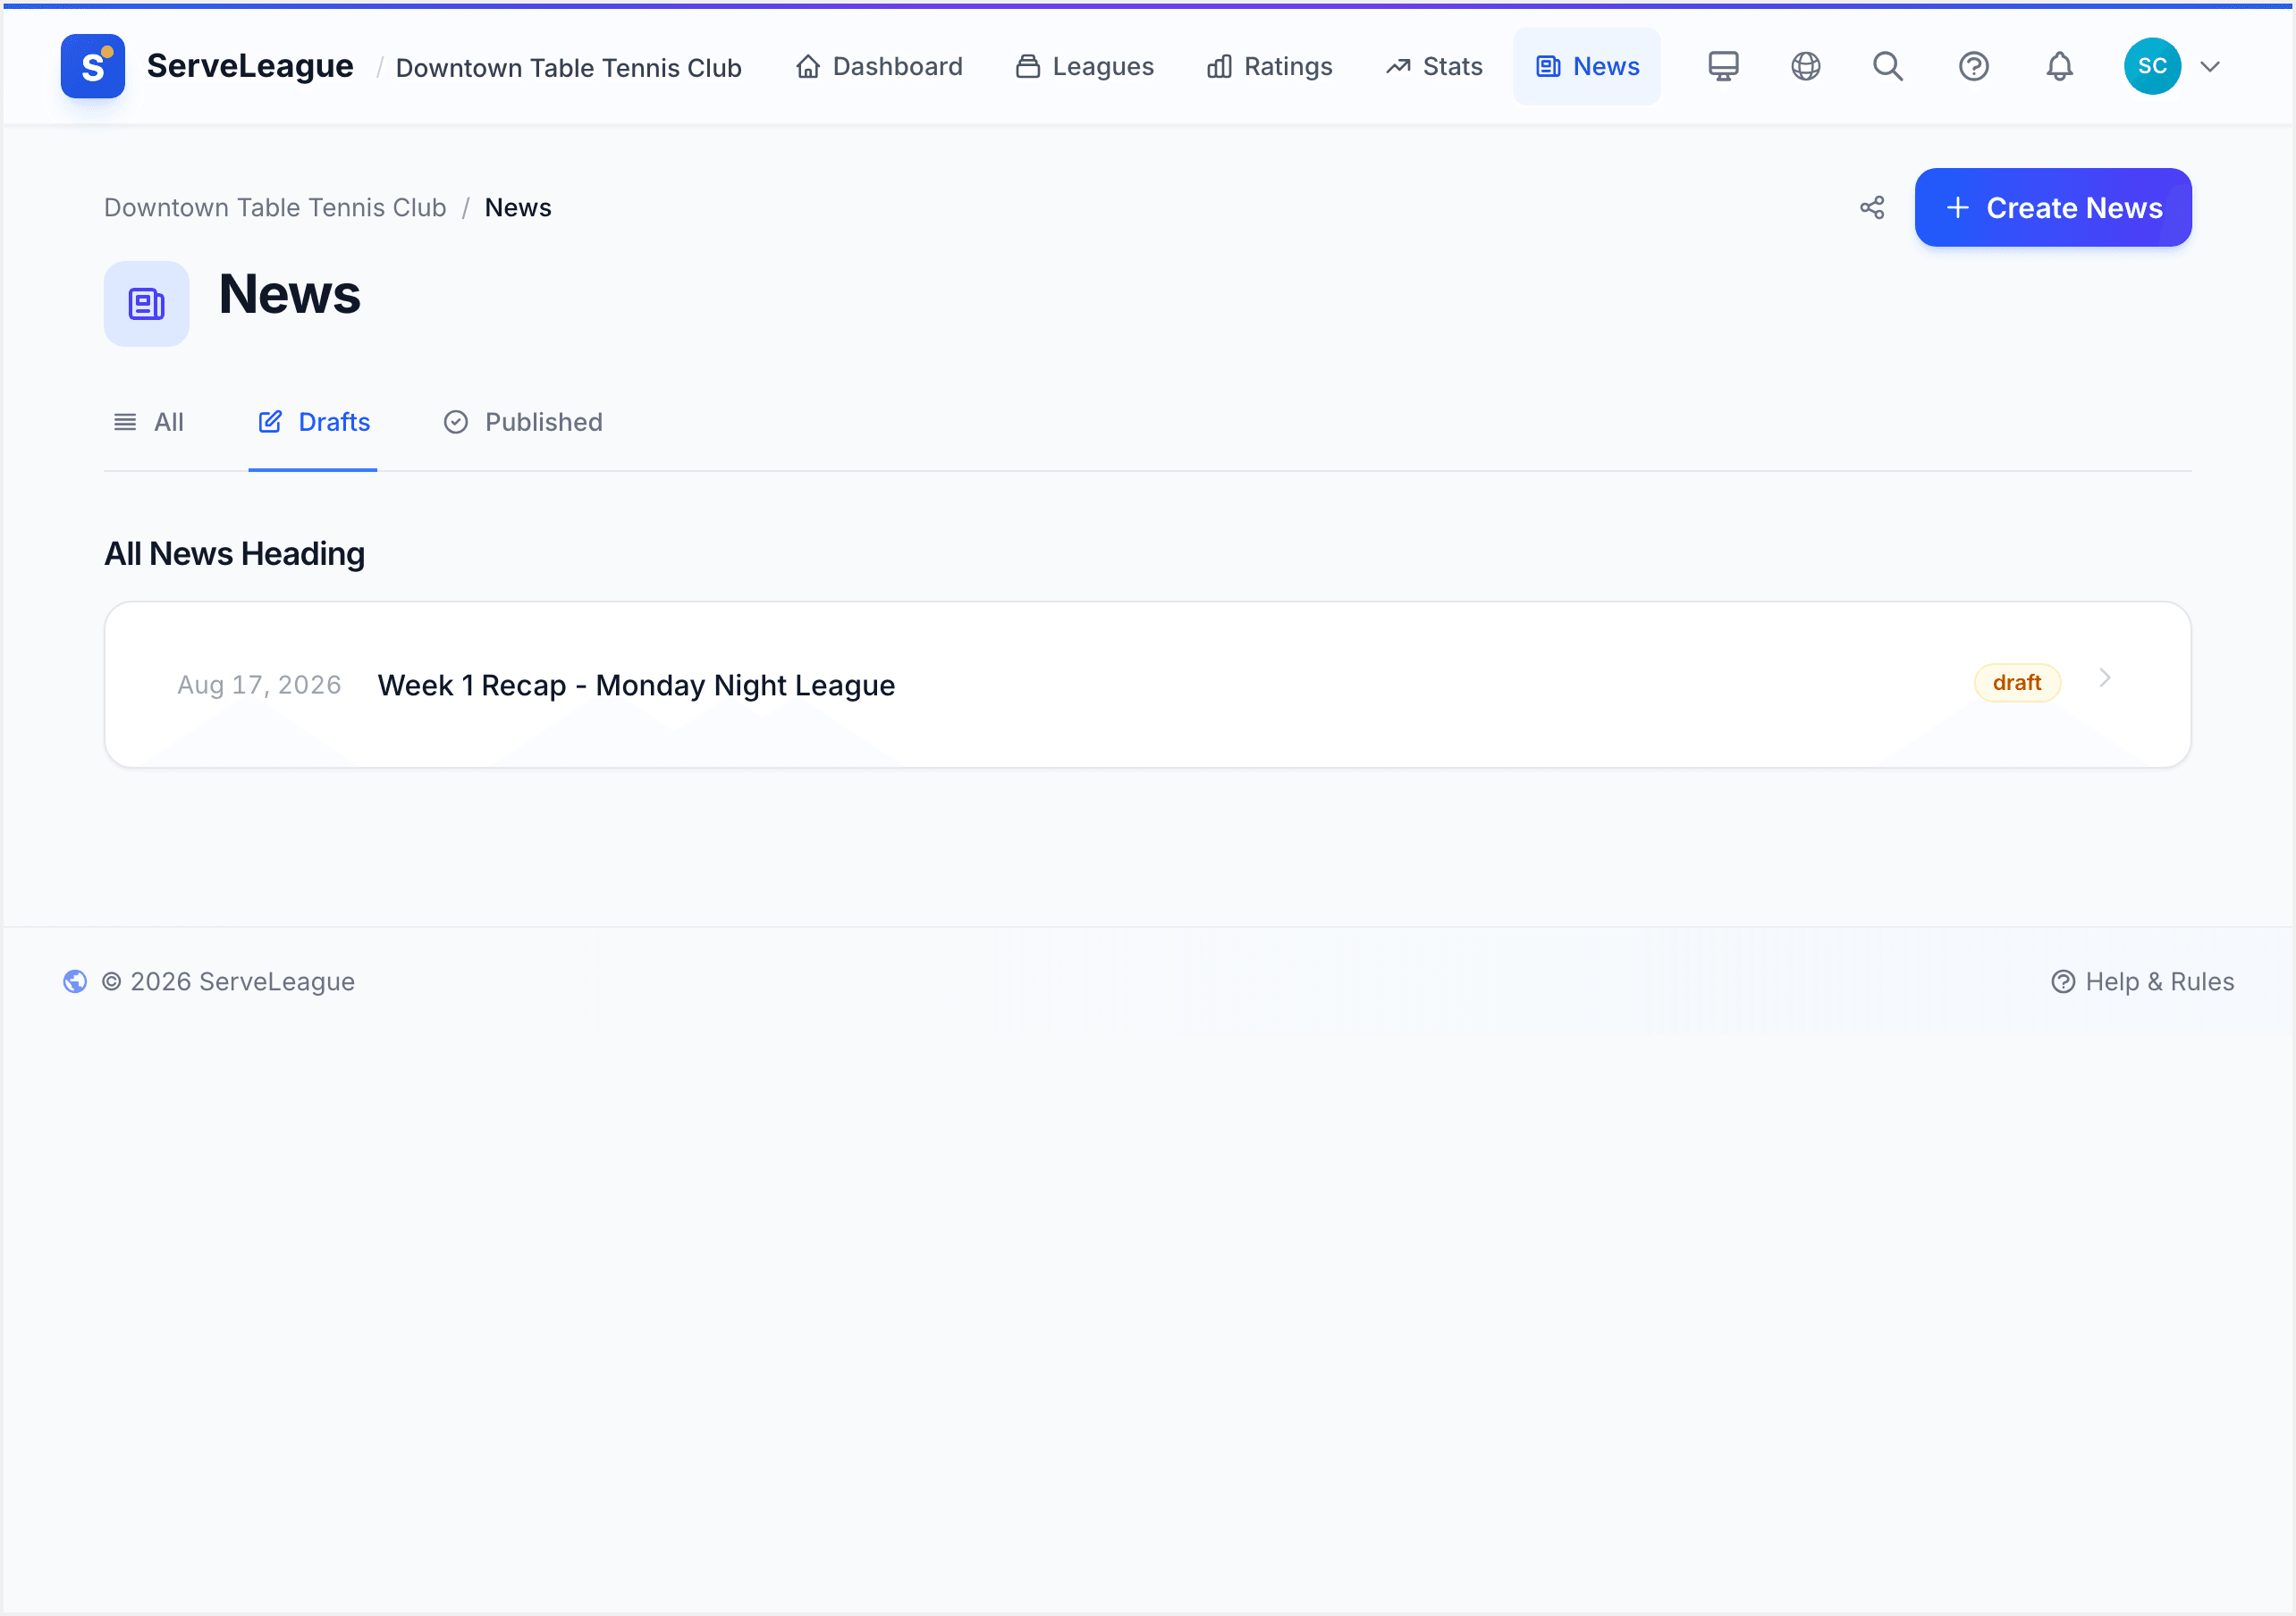Open the display monitor icon in header

(1723, 66)
